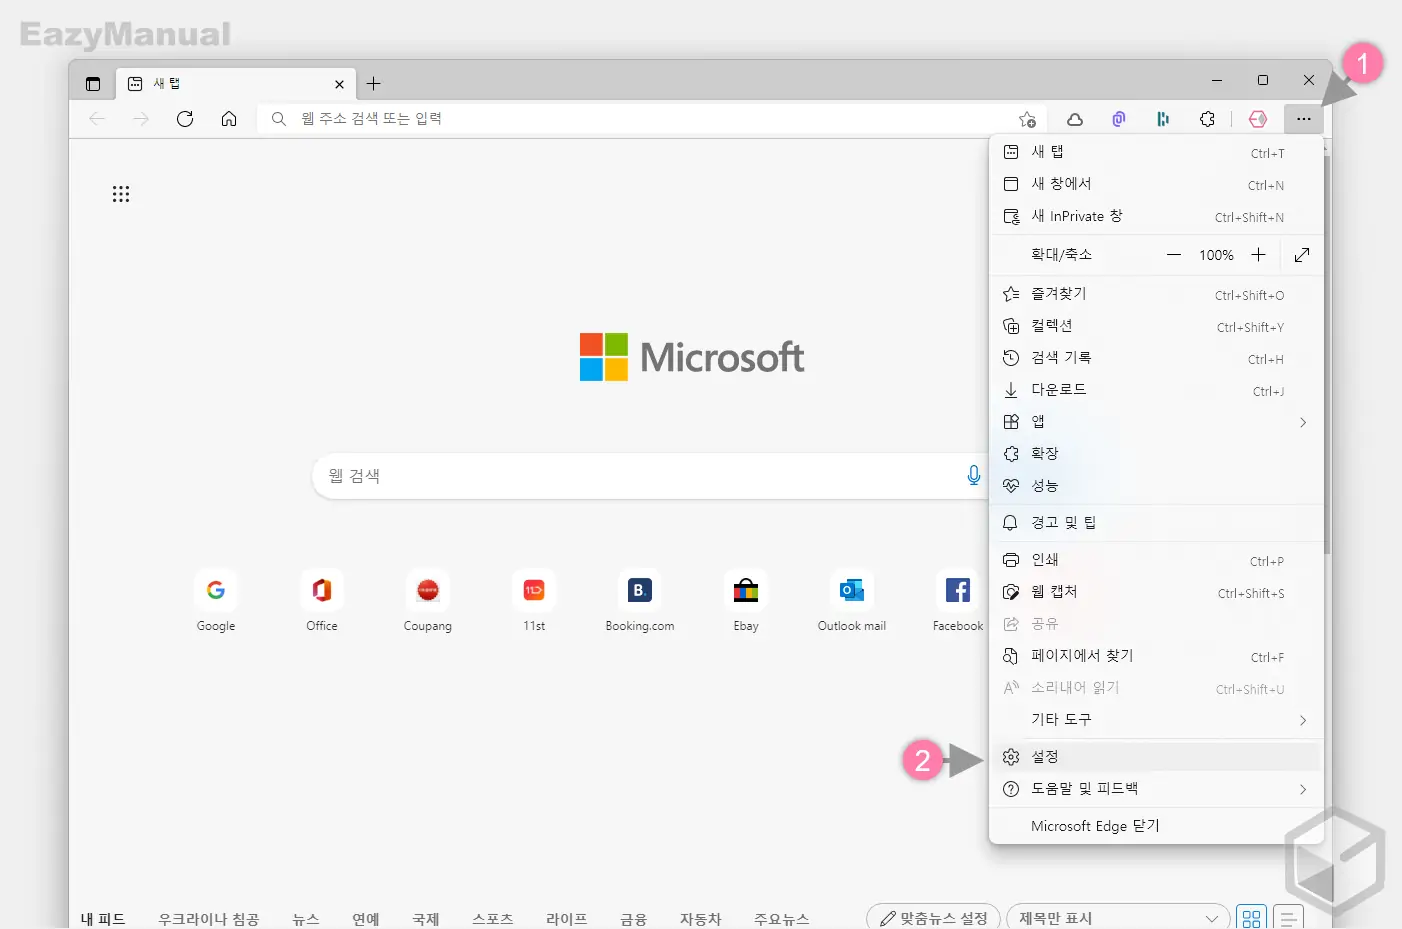This screenshot has width=1402, height=929.
Task: Switch to 국제 feed tab
Action: click(426, 918)
